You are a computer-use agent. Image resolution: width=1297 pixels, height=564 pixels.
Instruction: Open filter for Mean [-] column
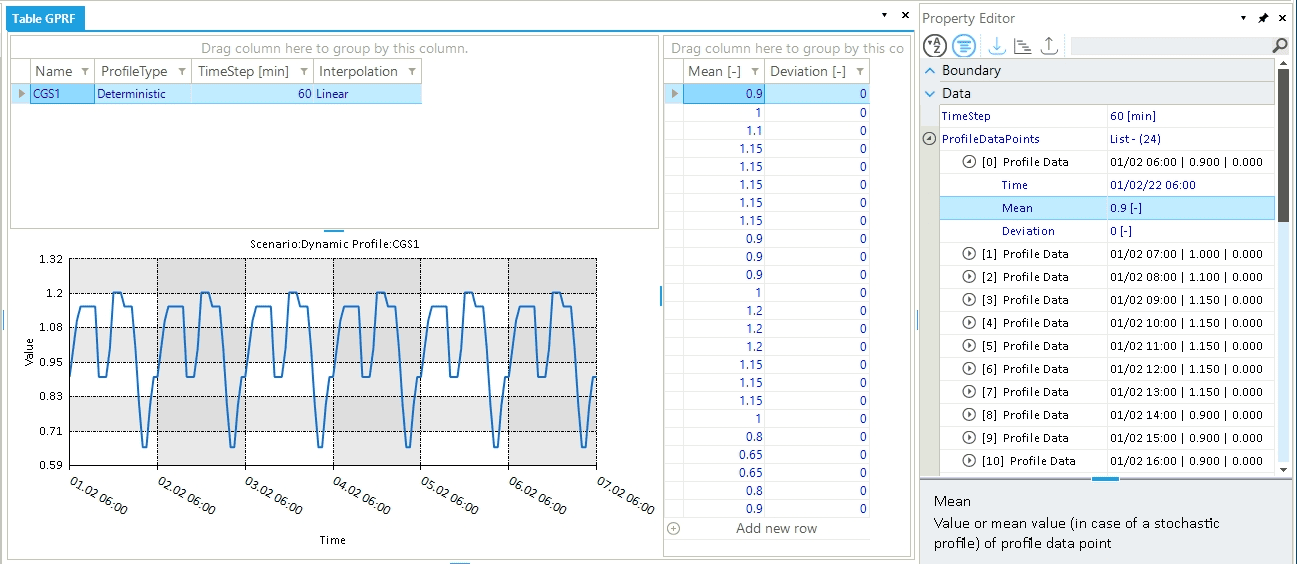pos(754,72)
